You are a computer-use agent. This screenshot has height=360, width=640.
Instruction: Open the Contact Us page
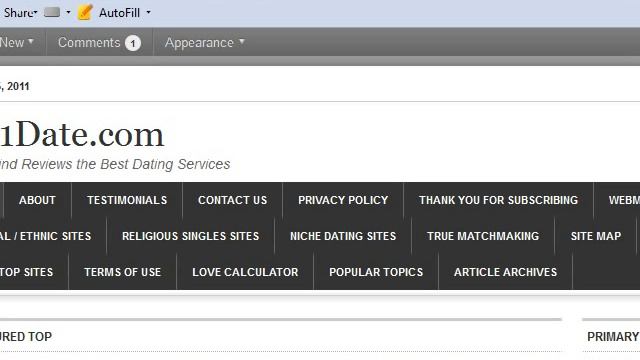coord(232,200)
